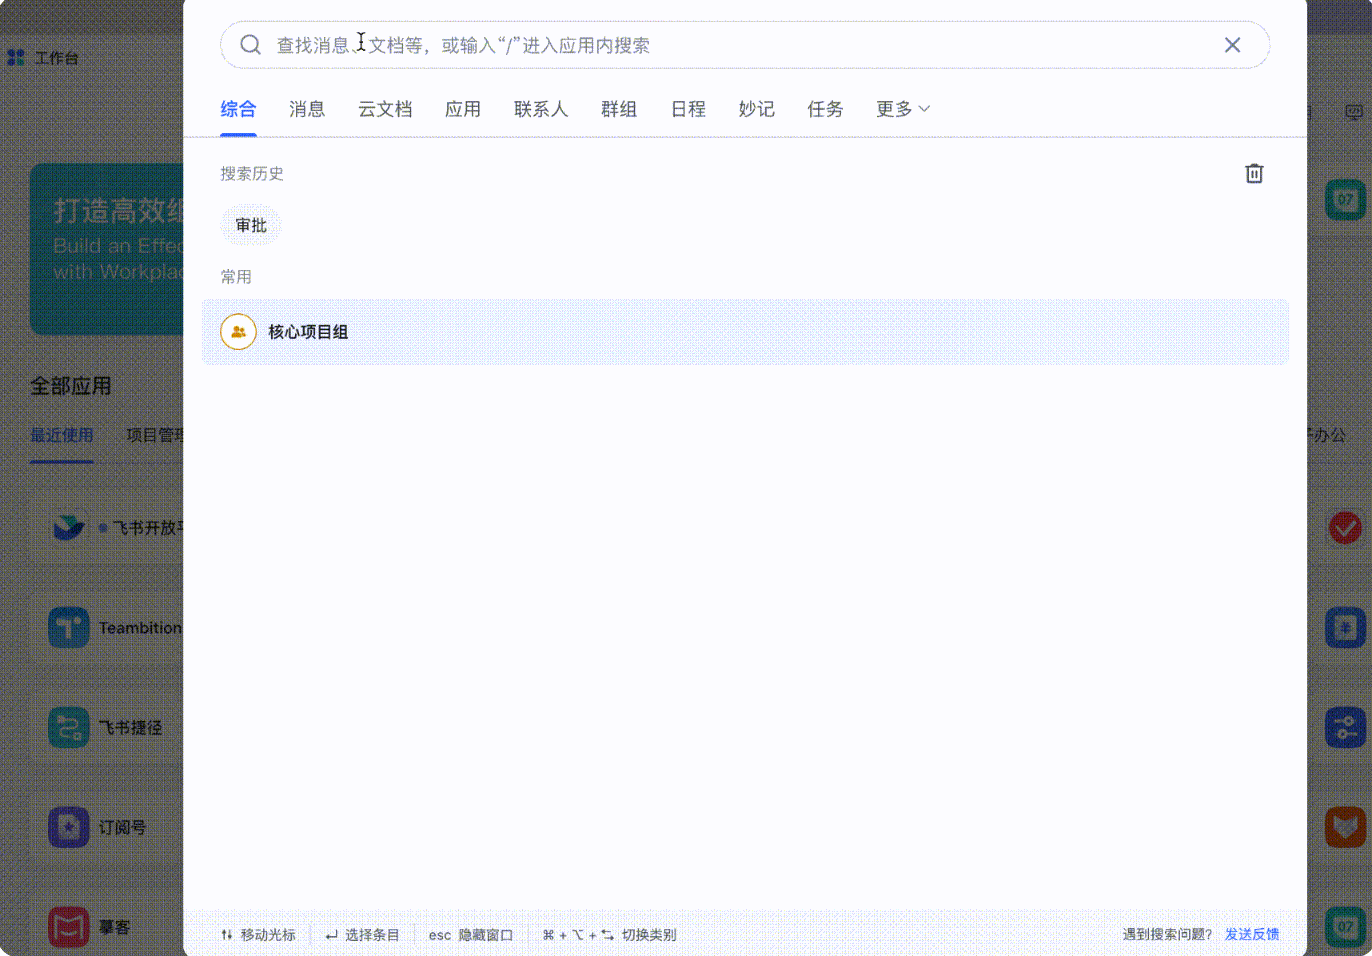
Task: Select the 日程 search category
Action: click(x=688, y=109)
